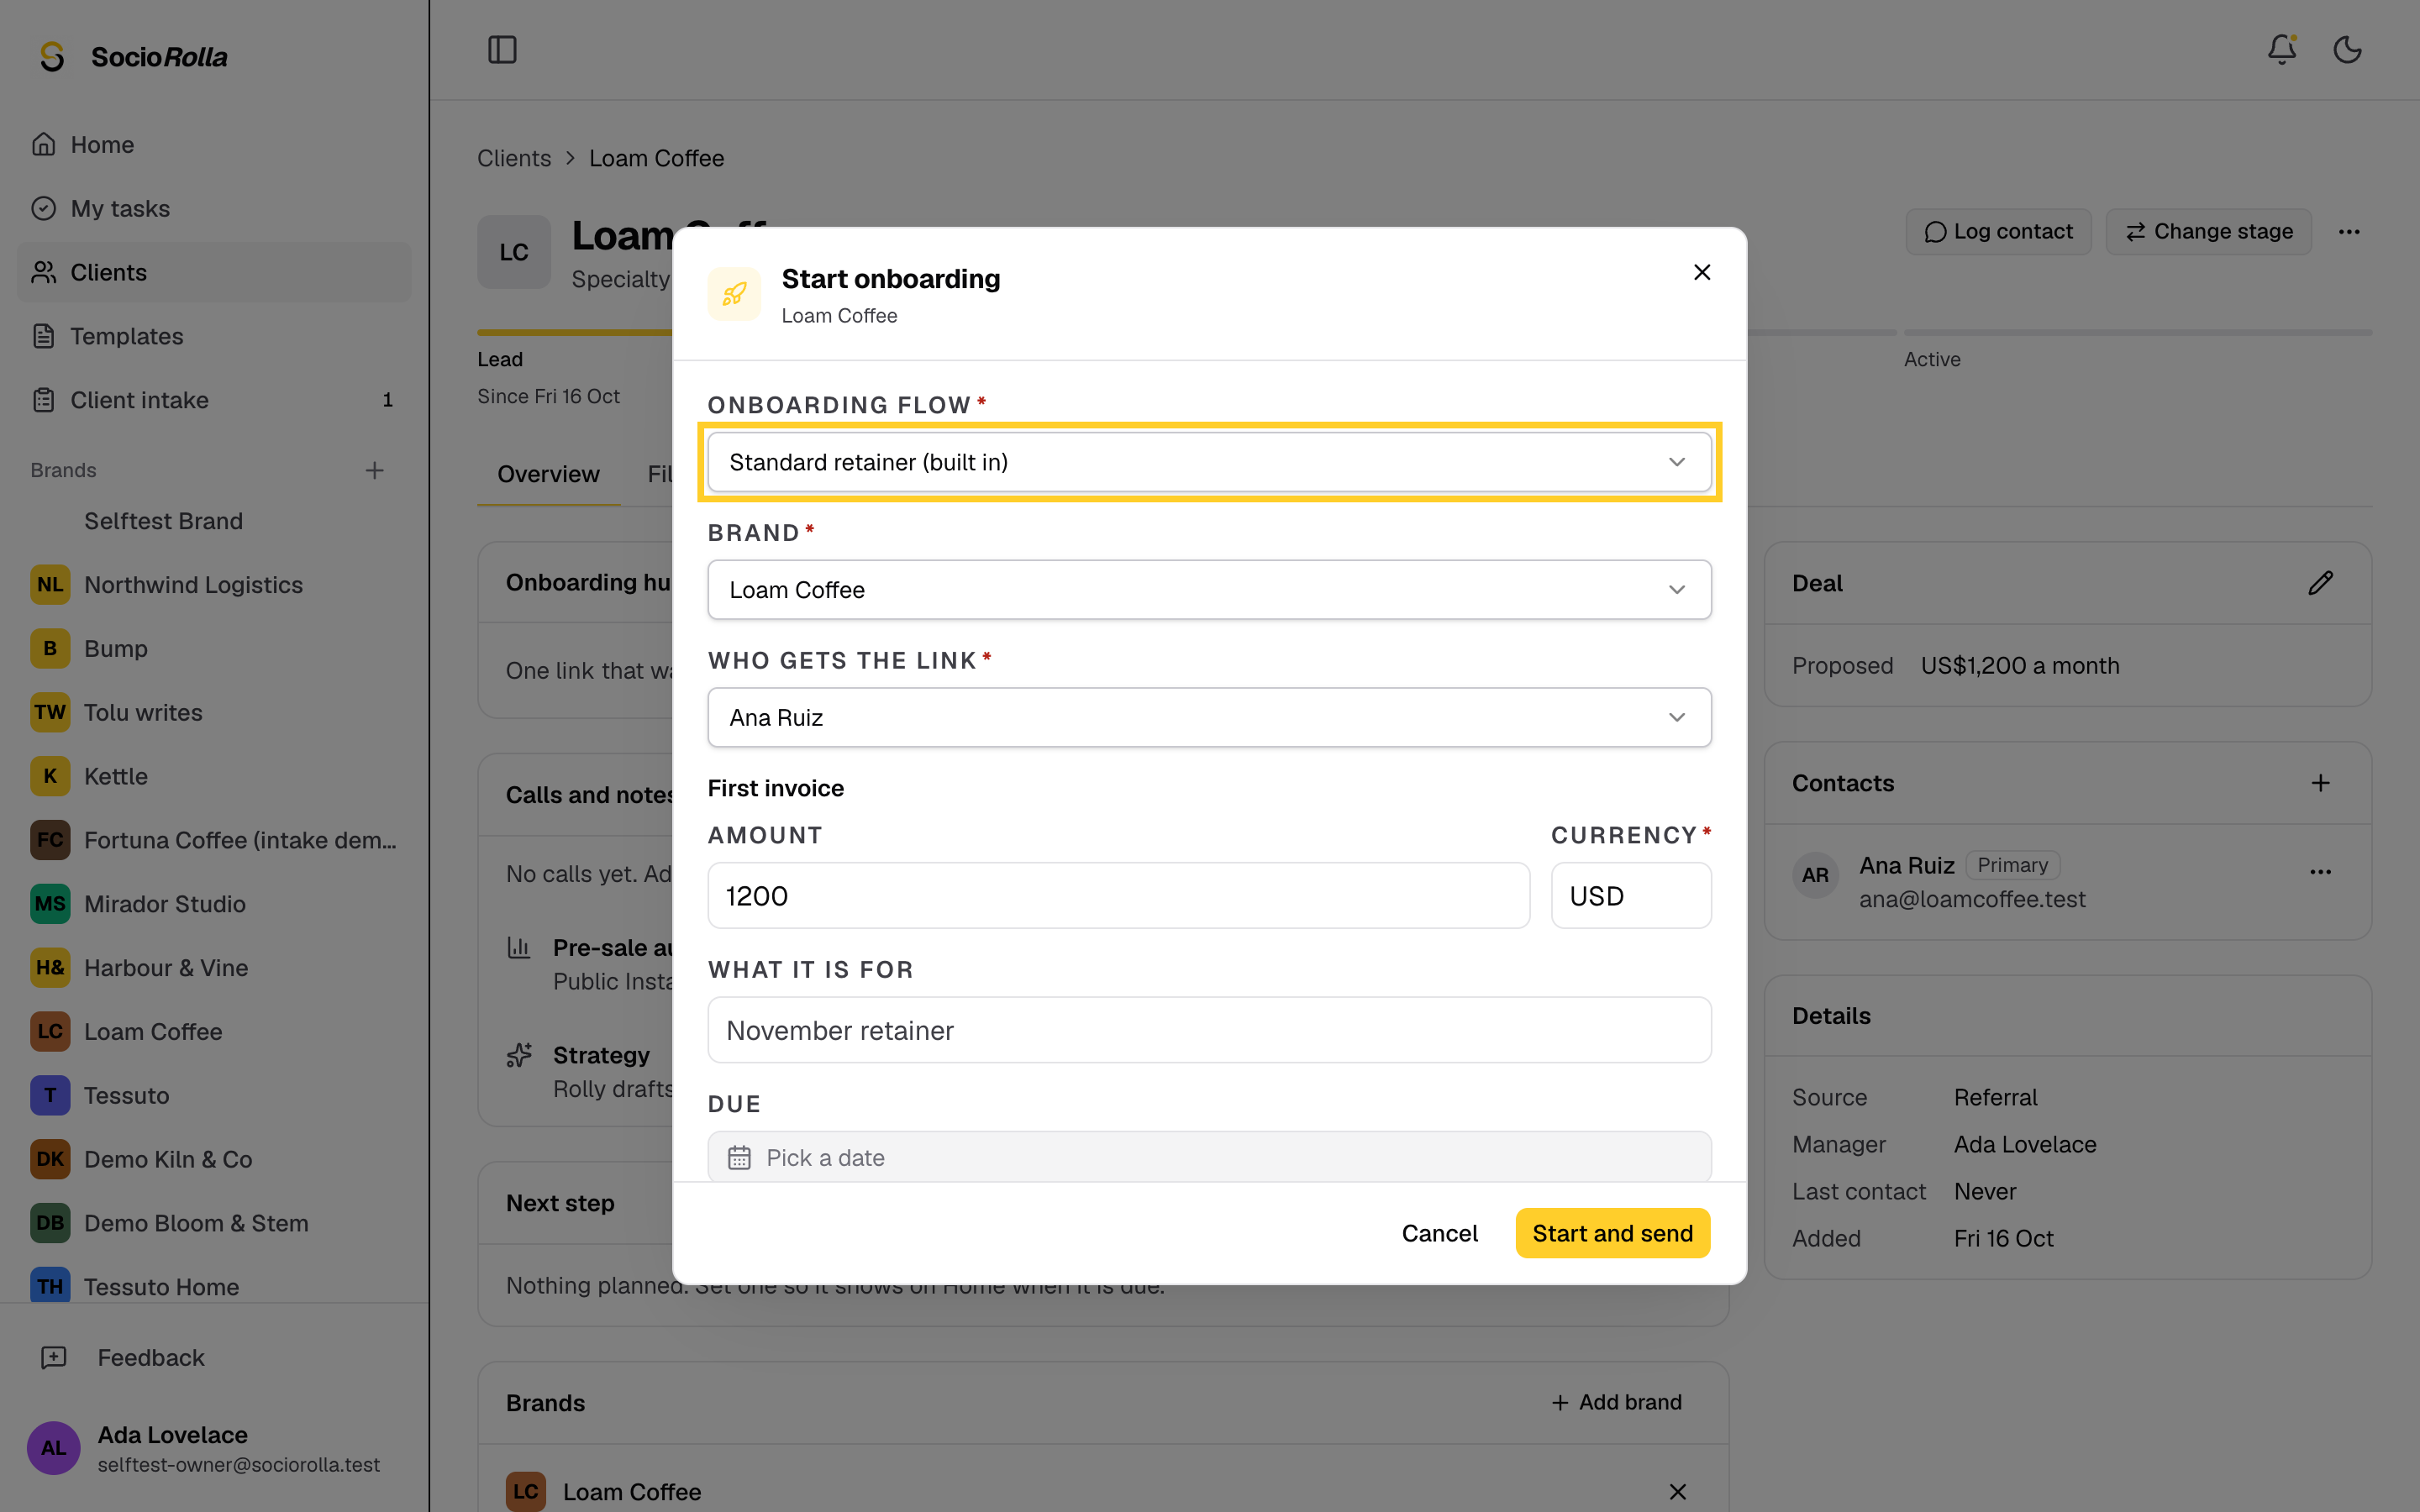
Task: Edit the Deal with pencil icon
Action: pyautogui.click(x=2320, y=583)
